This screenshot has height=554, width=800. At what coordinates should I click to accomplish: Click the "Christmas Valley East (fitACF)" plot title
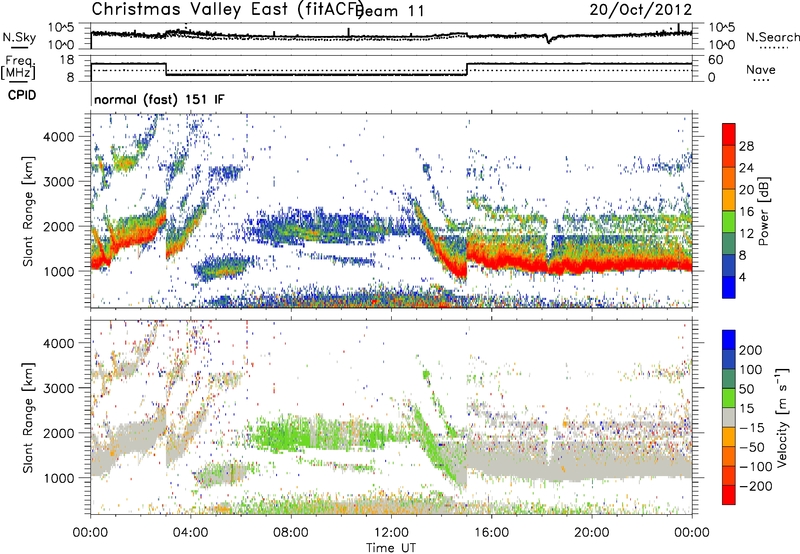[227, 9]
